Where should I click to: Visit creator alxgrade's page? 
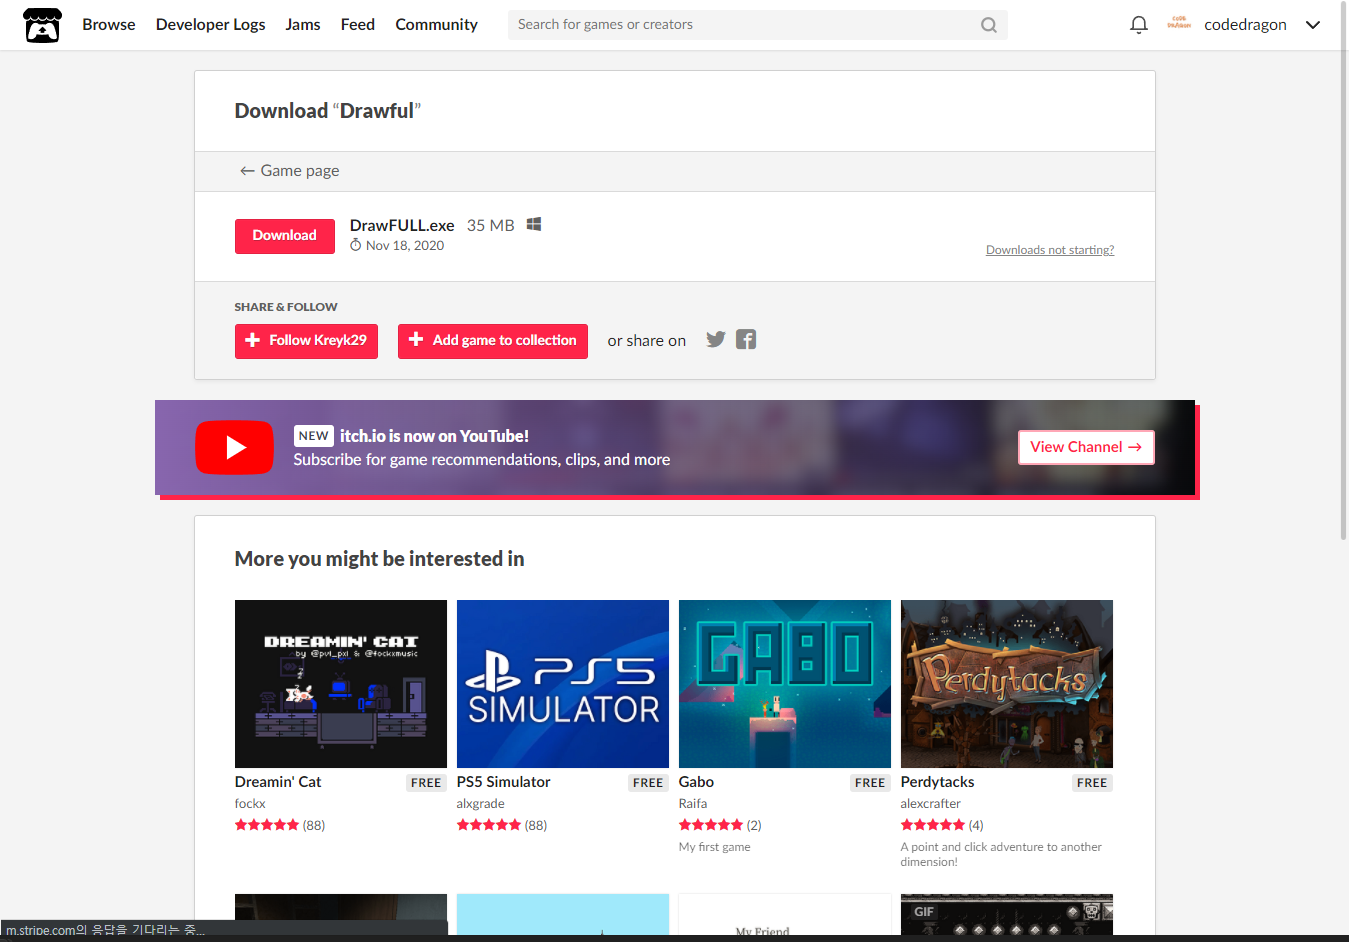point(481,804)
